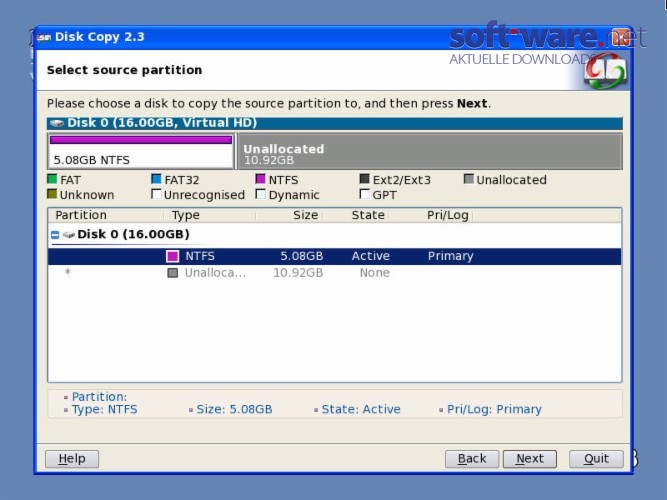667x500 pixels.
Task: Click the magenta usage bar of NTFS partition
Action: (x=141, y=140)
